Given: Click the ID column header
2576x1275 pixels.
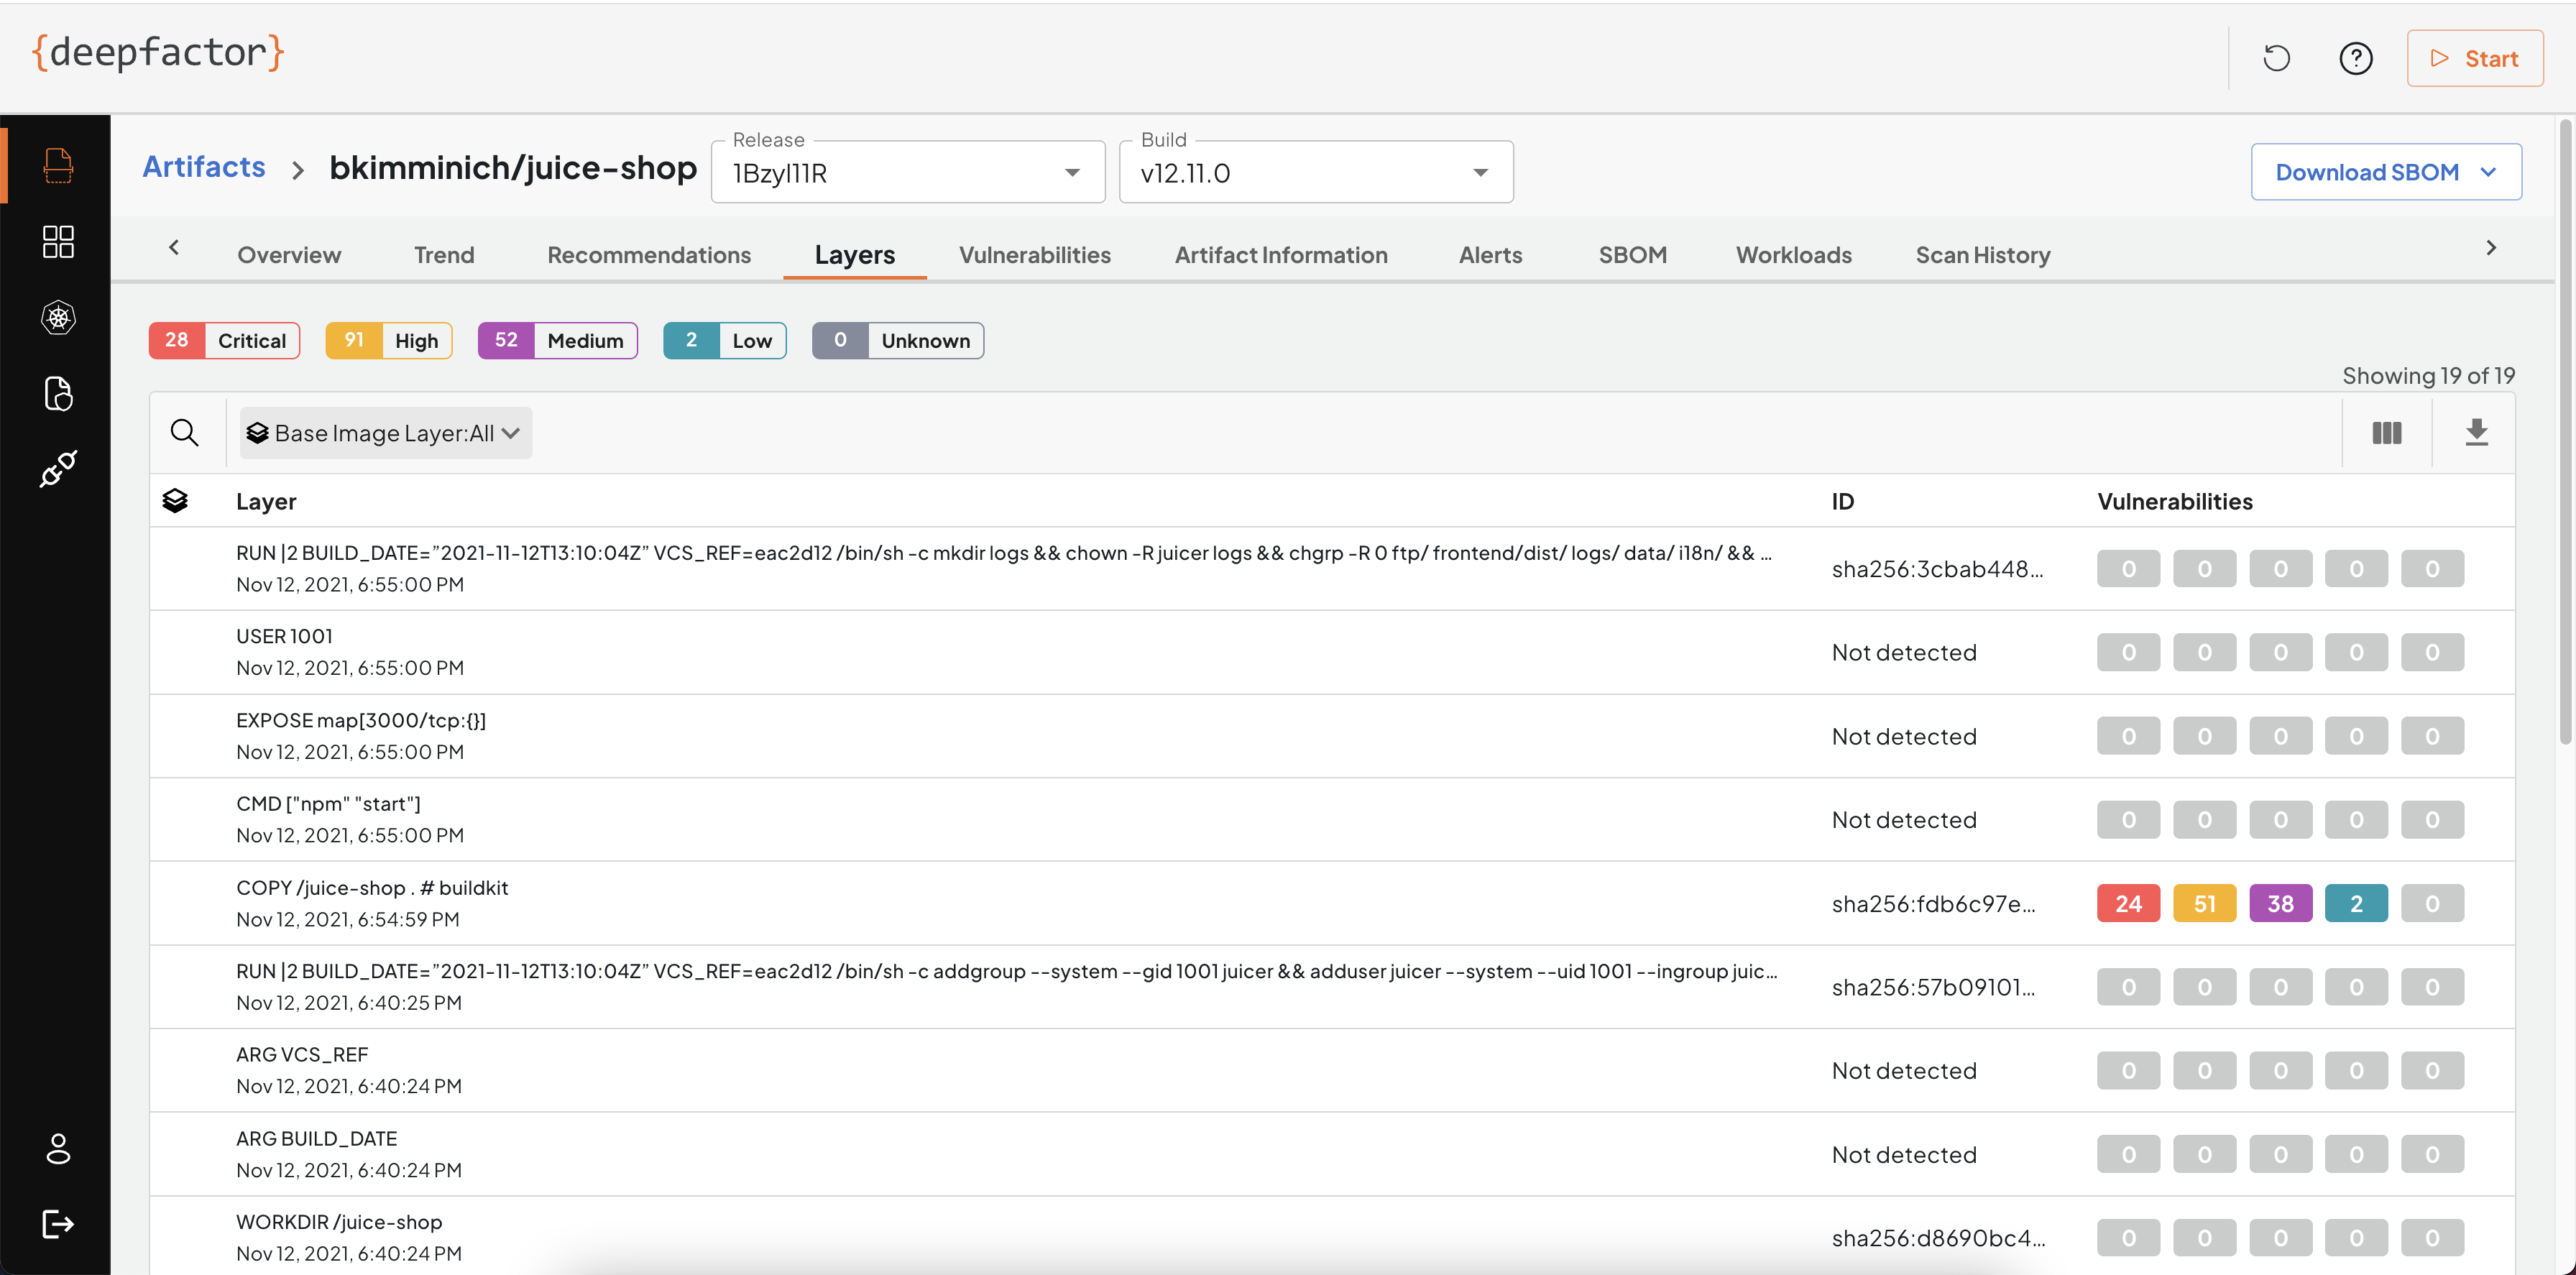Looking at the screenshot, I should coord(1842,501).
